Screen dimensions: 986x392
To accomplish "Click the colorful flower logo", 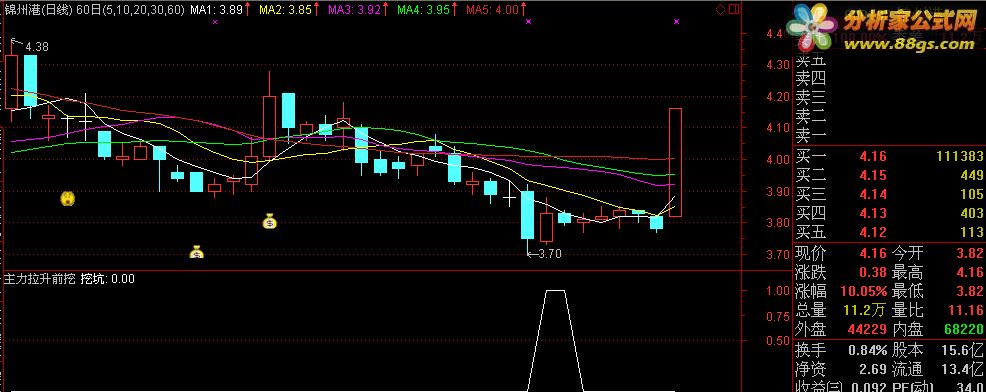I will 812,29.
